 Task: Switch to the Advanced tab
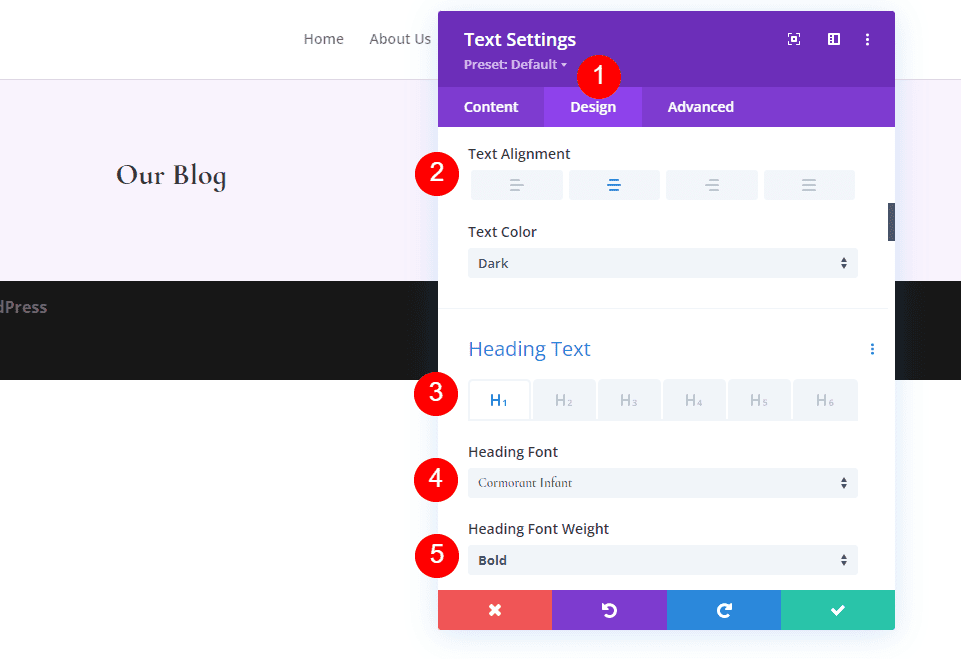click(700, 106)
